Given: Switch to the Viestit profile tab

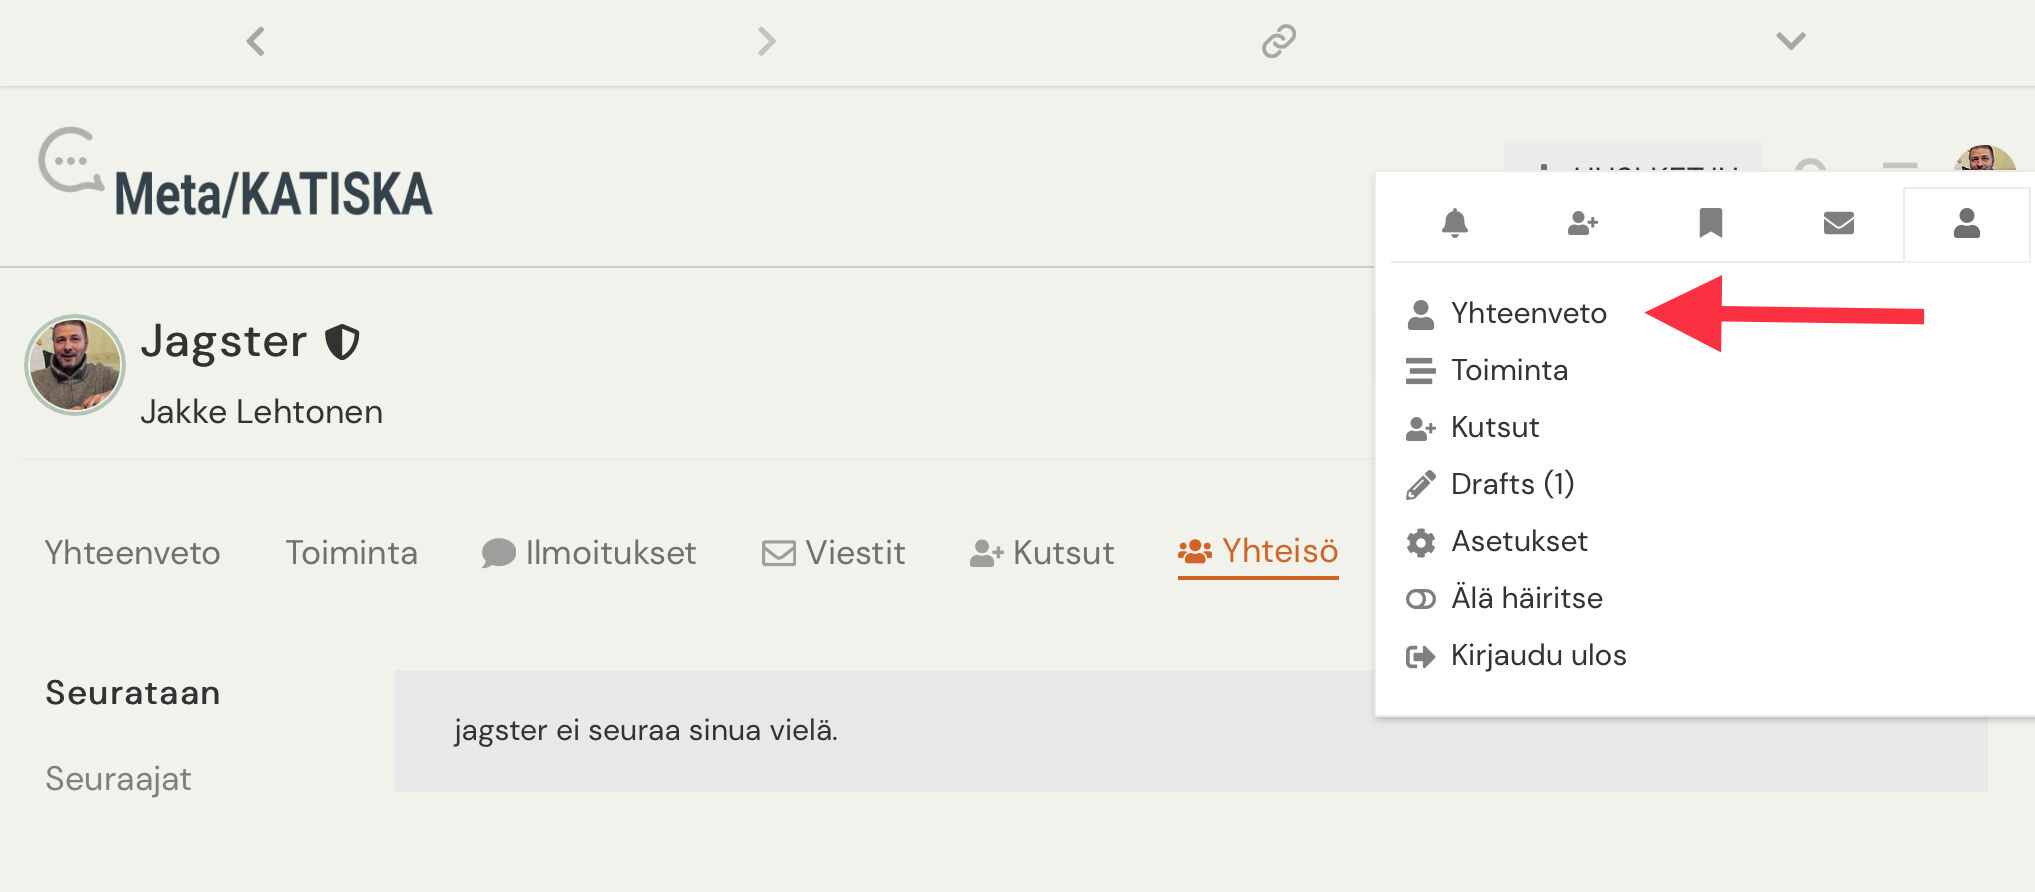Looking at the screenshot, I should (x=834, y=553).
